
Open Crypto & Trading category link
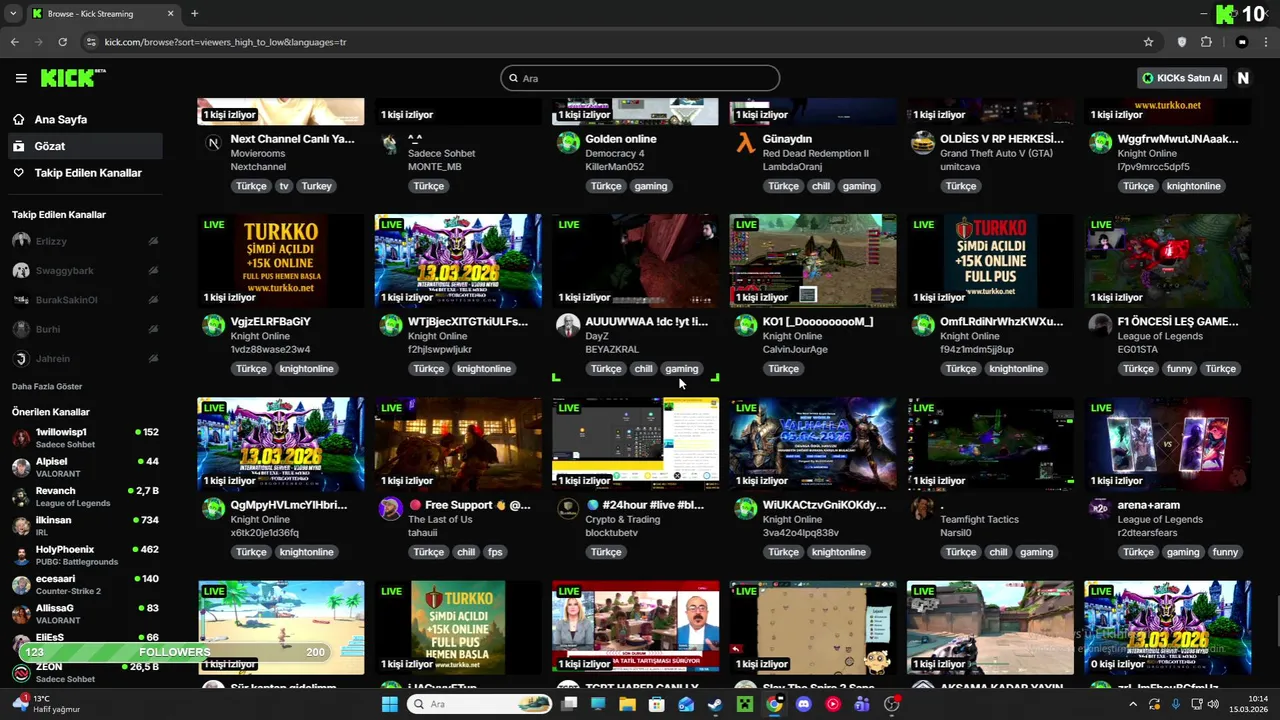(623, 519)
